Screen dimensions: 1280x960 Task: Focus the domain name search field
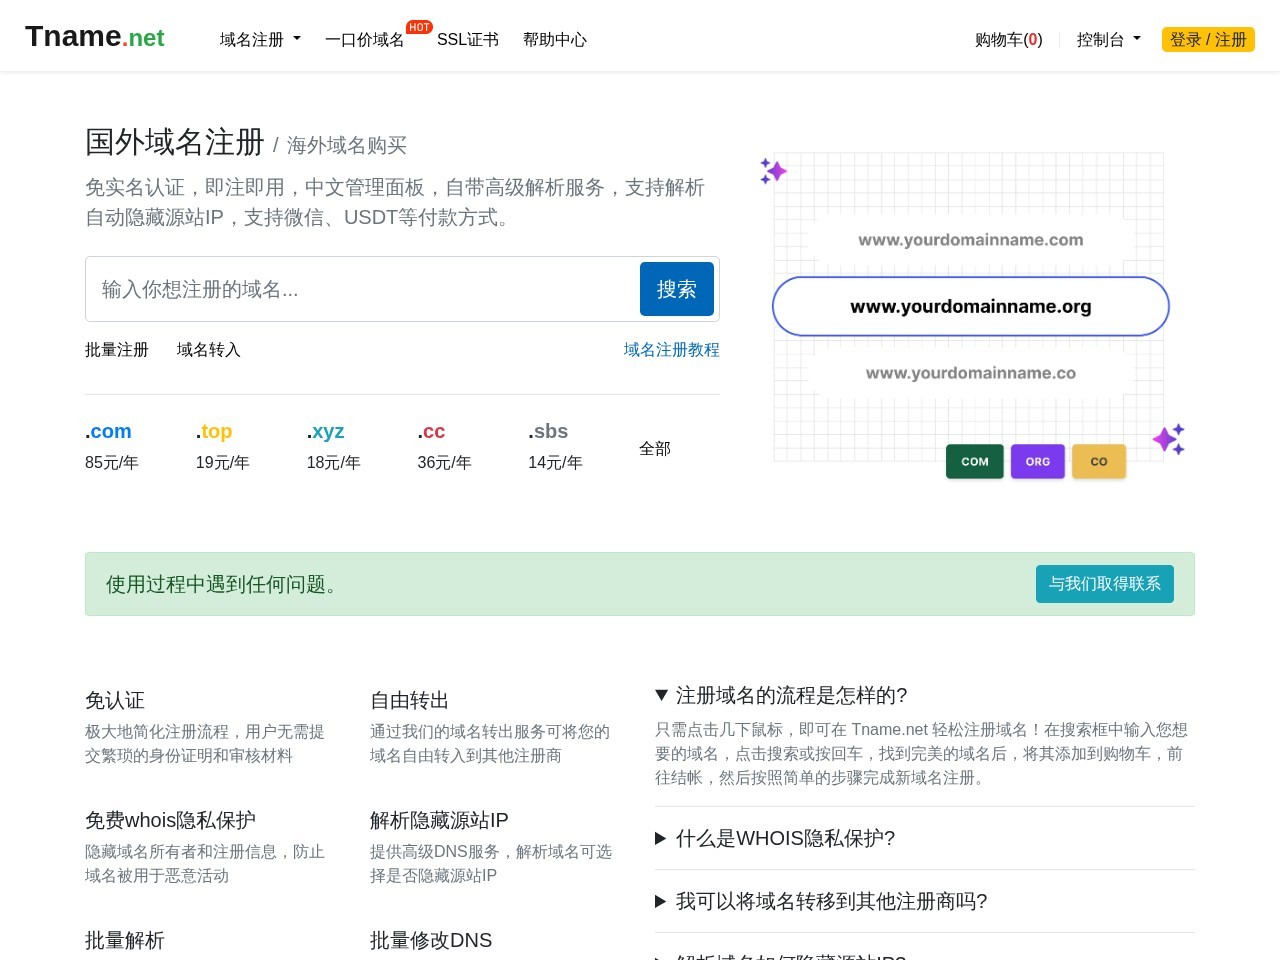[x=362, y=289]
